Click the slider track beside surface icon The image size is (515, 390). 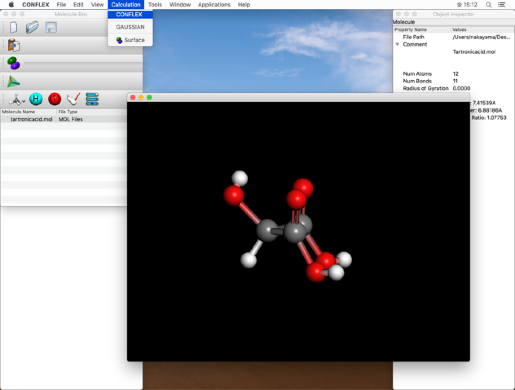coord(82,63)
